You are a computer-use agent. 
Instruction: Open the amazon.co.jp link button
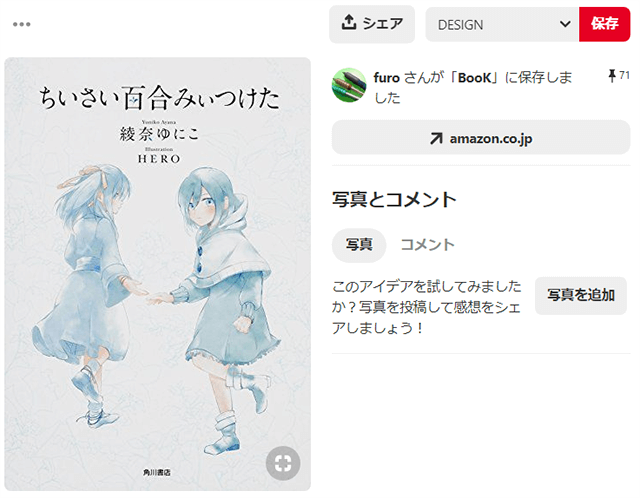click(481, 138)
